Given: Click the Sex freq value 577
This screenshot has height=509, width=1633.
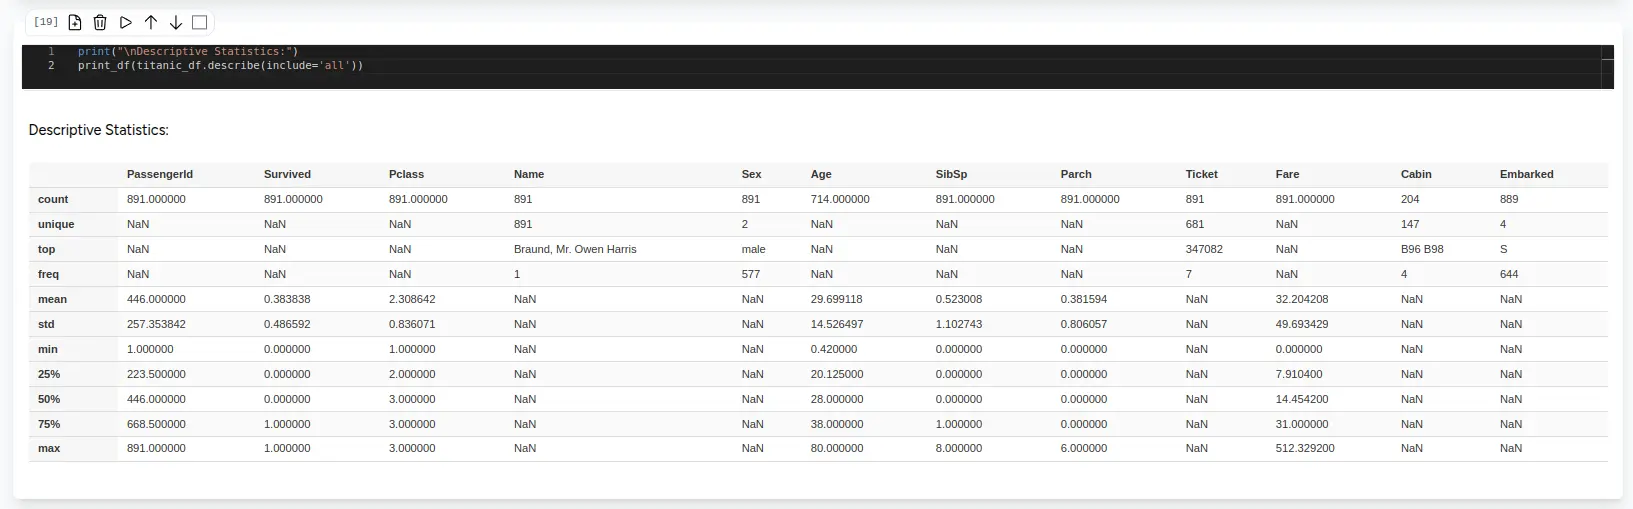Looking at the screenshot, I should (x=751, y=274).
